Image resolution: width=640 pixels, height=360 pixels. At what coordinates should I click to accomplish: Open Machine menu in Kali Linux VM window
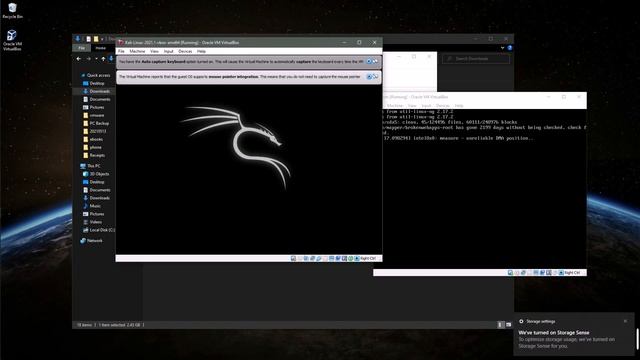[x=137, y=51]
